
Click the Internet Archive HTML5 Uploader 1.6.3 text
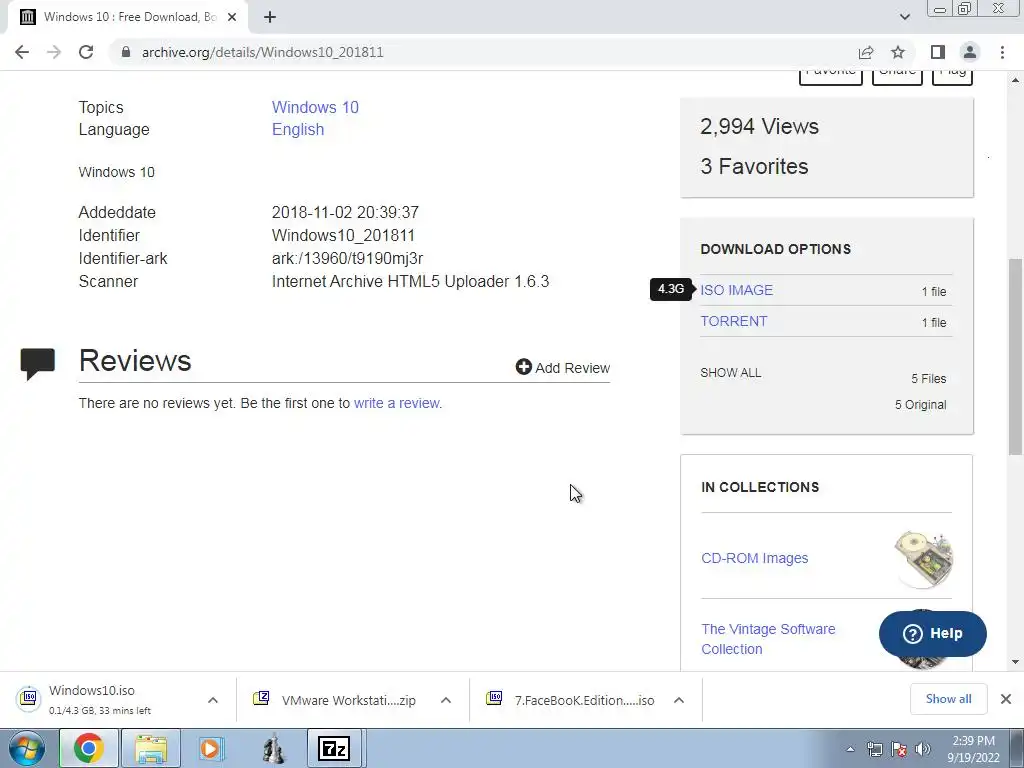point(410,281)
